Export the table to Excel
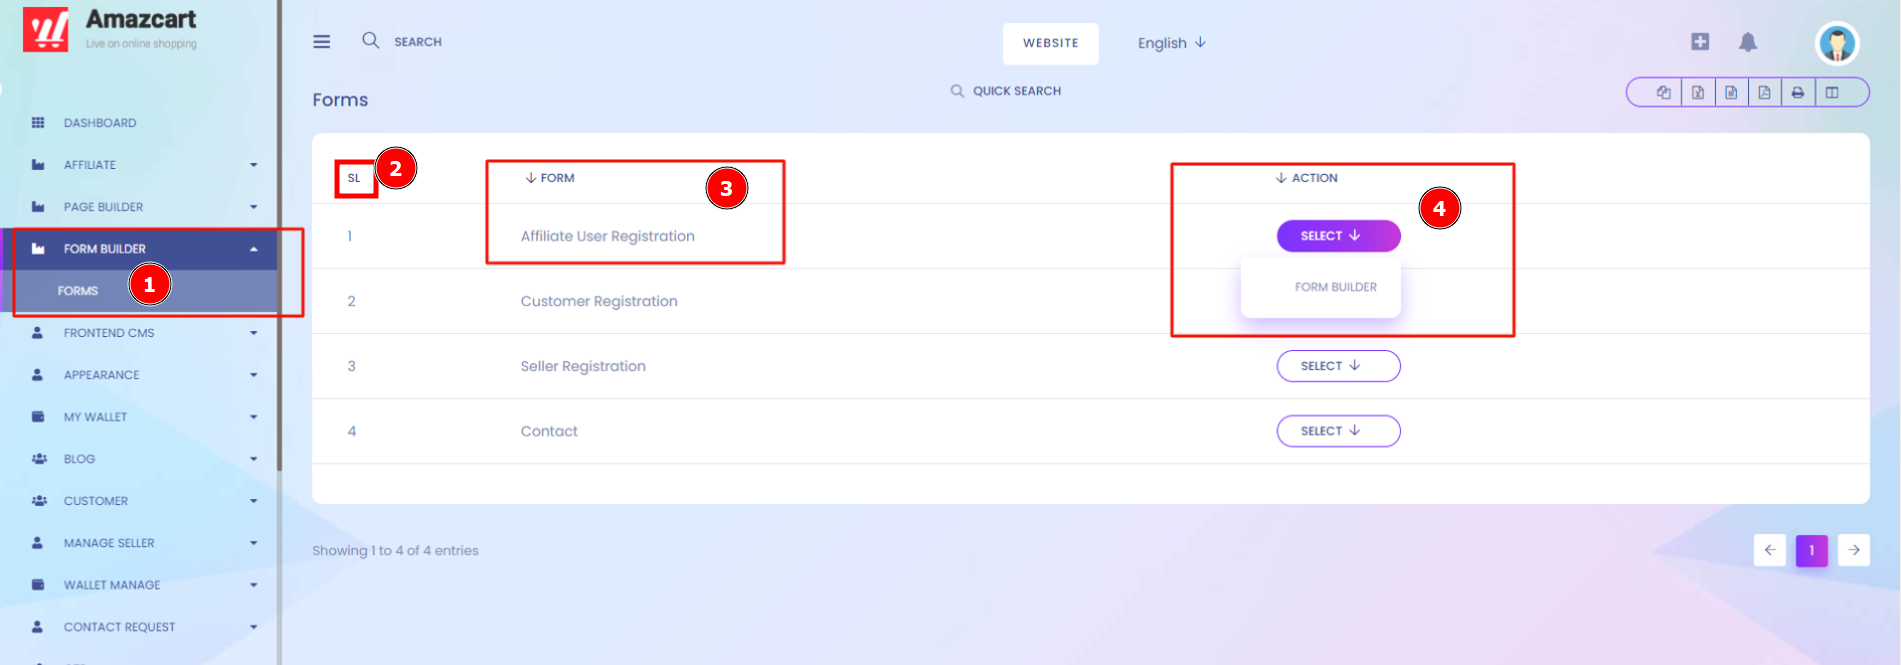This screenshot has width=1901, height=665. point(1698,92)
